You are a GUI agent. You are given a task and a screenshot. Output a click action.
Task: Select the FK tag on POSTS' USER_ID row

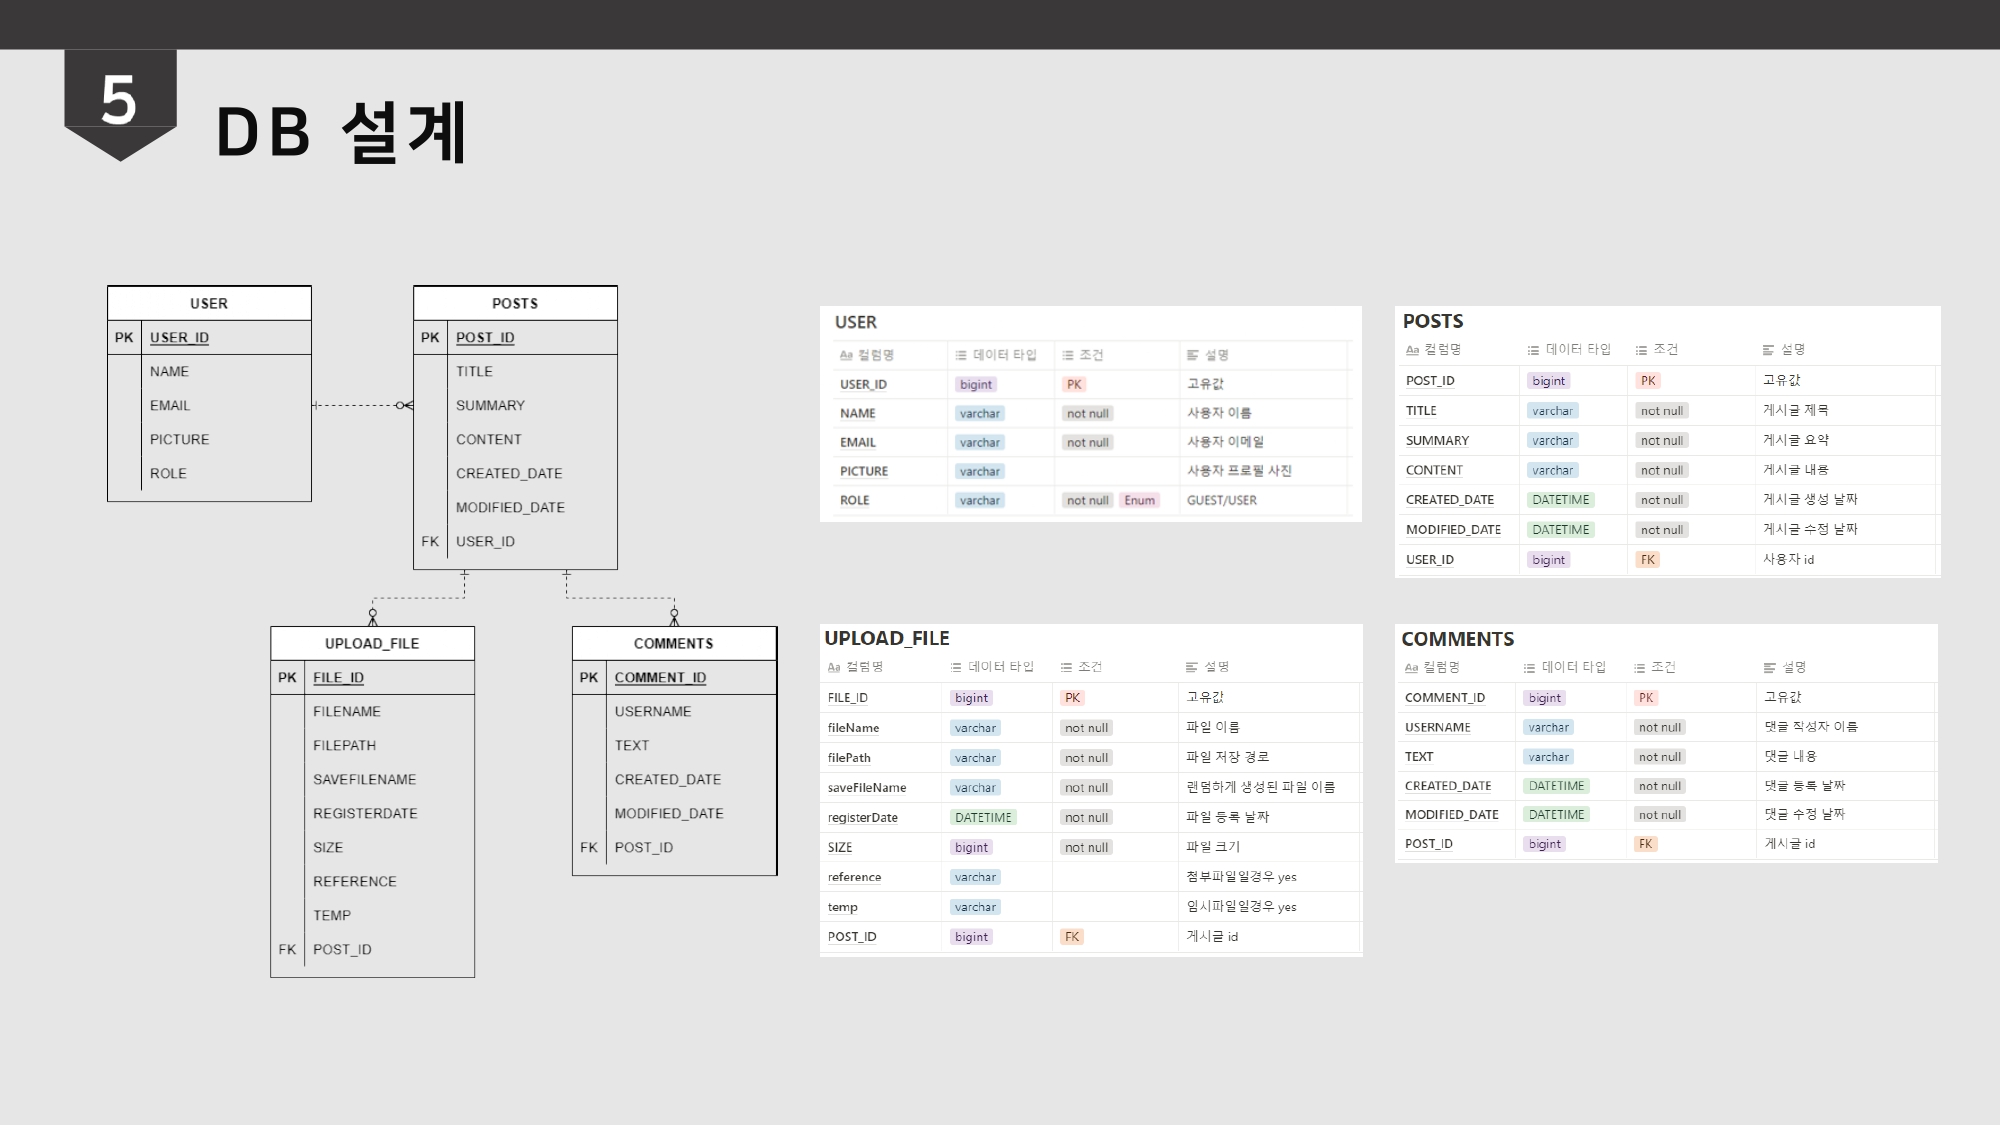pyautogui.click(x=1648, y=560)
